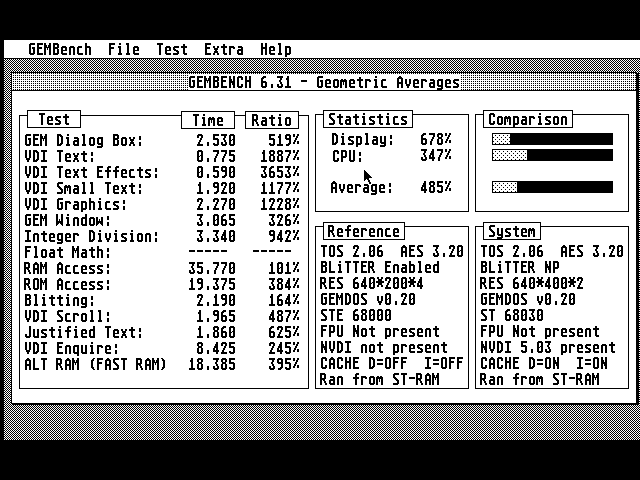The height and width of the screenshot is (480, 640).
Task: Select the GEM Dialog Box test row
Action: [162, 140]
